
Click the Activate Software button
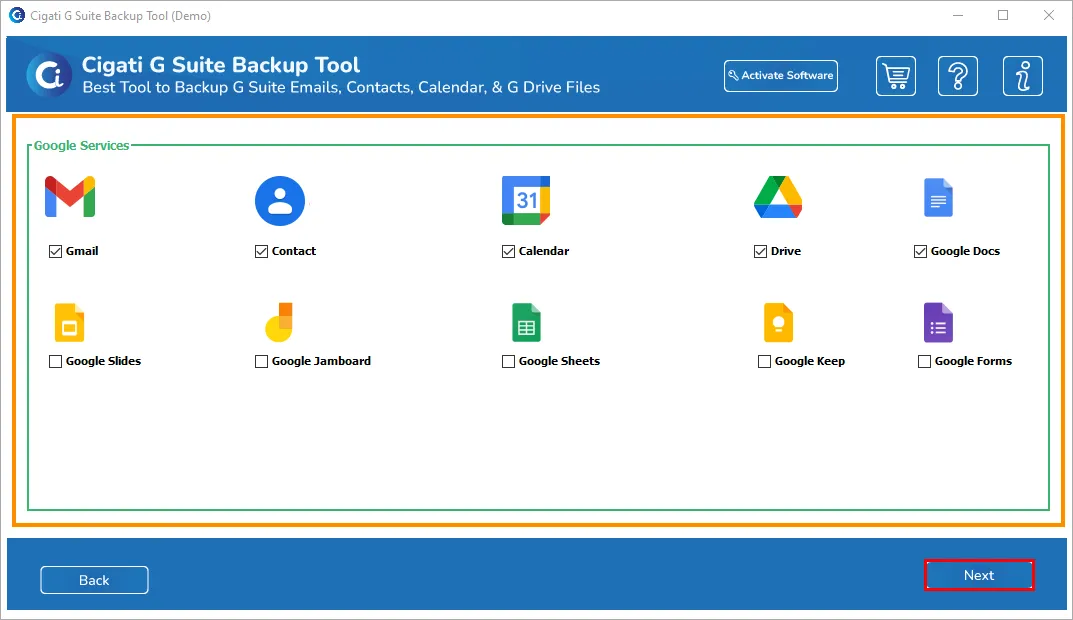point(781,75)
